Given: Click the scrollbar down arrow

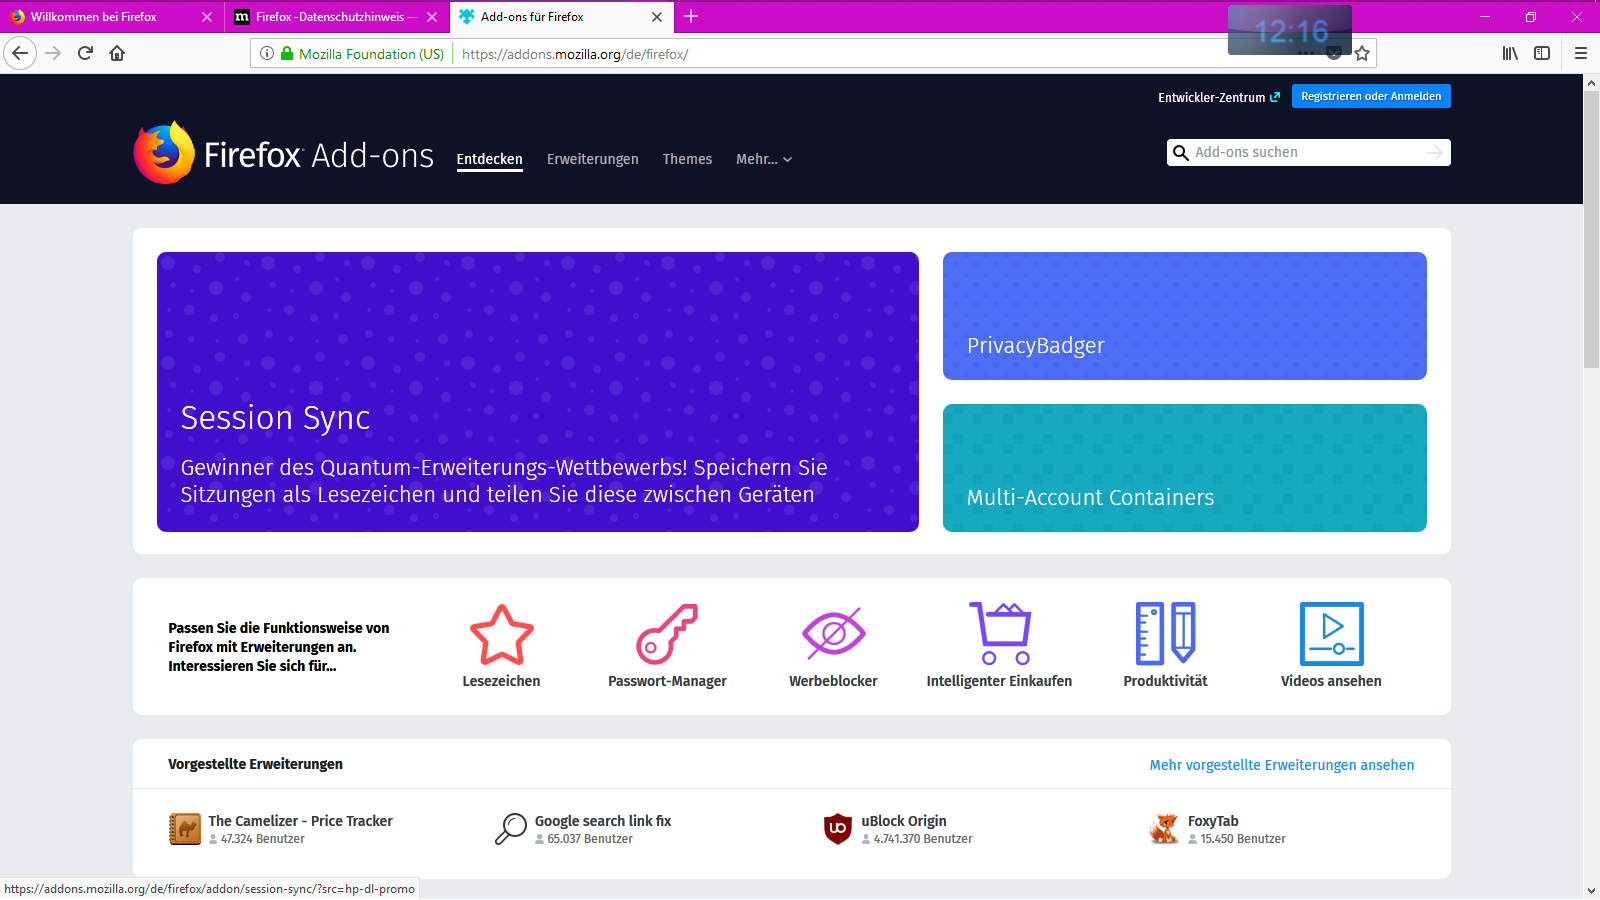Looking at the screenshot, I should [x=1591, y=890].
